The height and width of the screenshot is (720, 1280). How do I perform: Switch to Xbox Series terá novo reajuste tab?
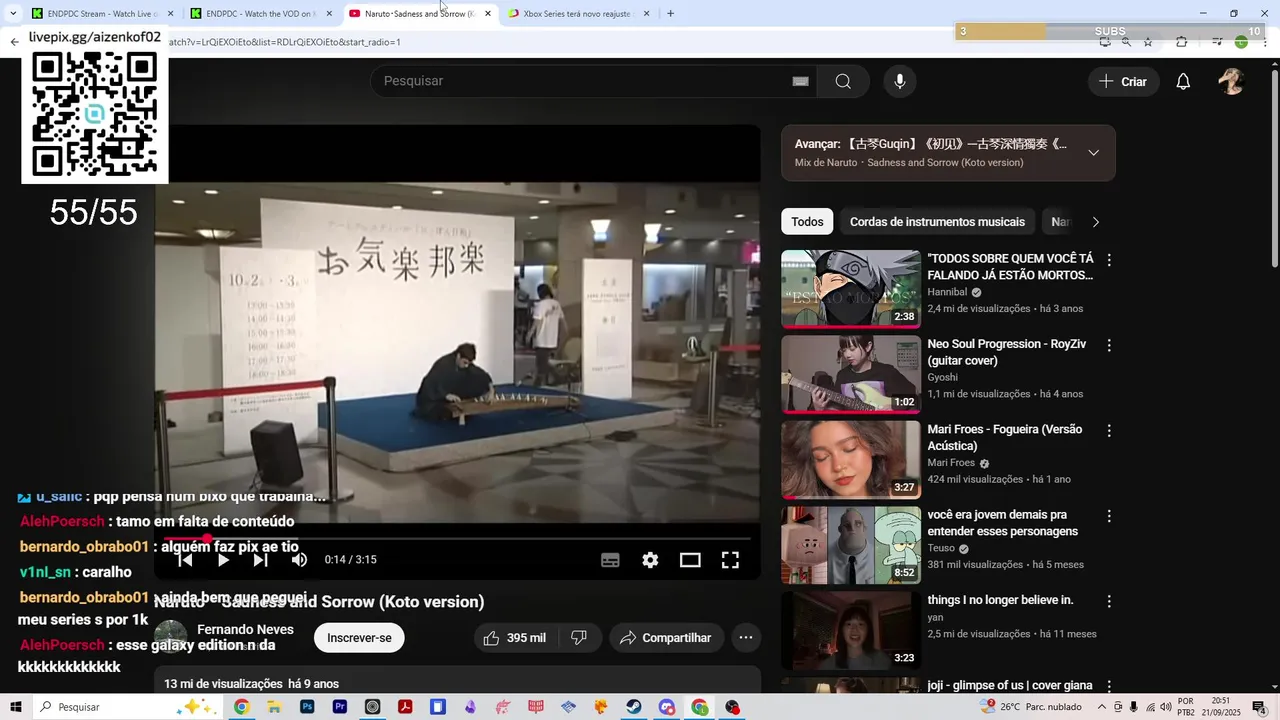pos(577,14)
